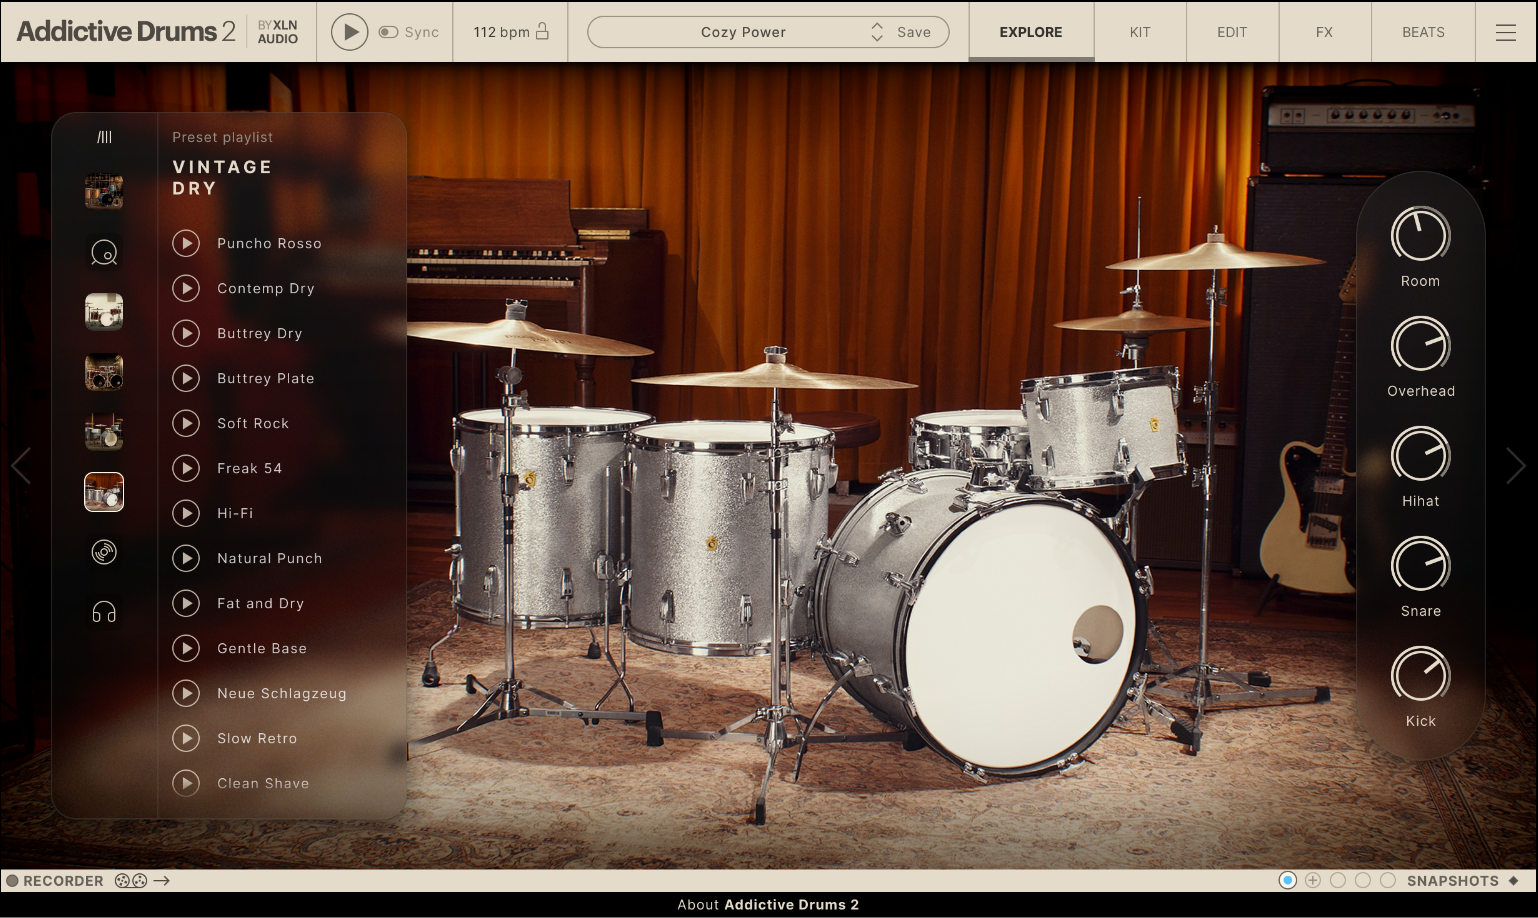Select the active blue snapshot slot
The image size is (1538, 918).
1288,880
